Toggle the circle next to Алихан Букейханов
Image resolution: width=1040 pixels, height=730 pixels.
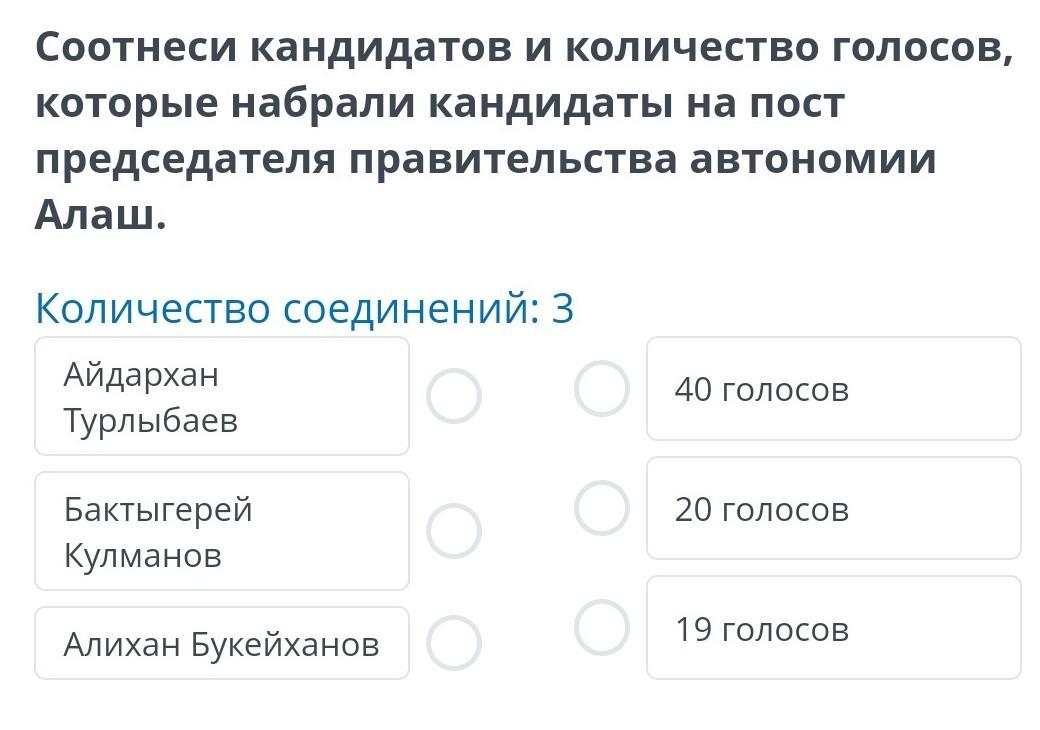(x=454, y=642)
